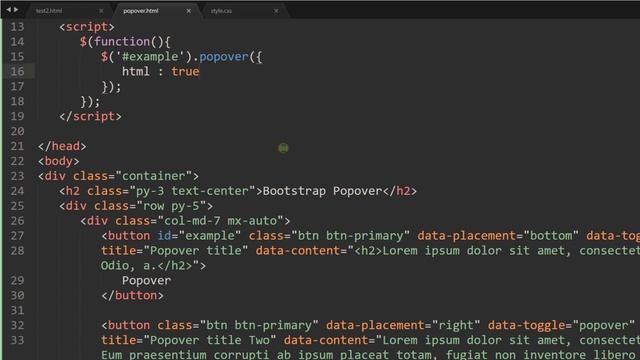The image size is (640, 360).
Task: Click the '#example' selector string
Action: 150,57
